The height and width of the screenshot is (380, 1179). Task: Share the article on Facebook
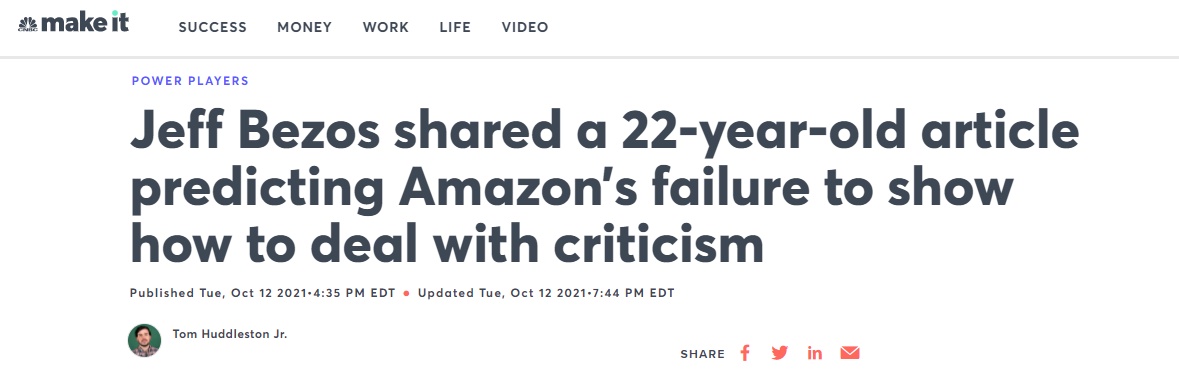744,353
